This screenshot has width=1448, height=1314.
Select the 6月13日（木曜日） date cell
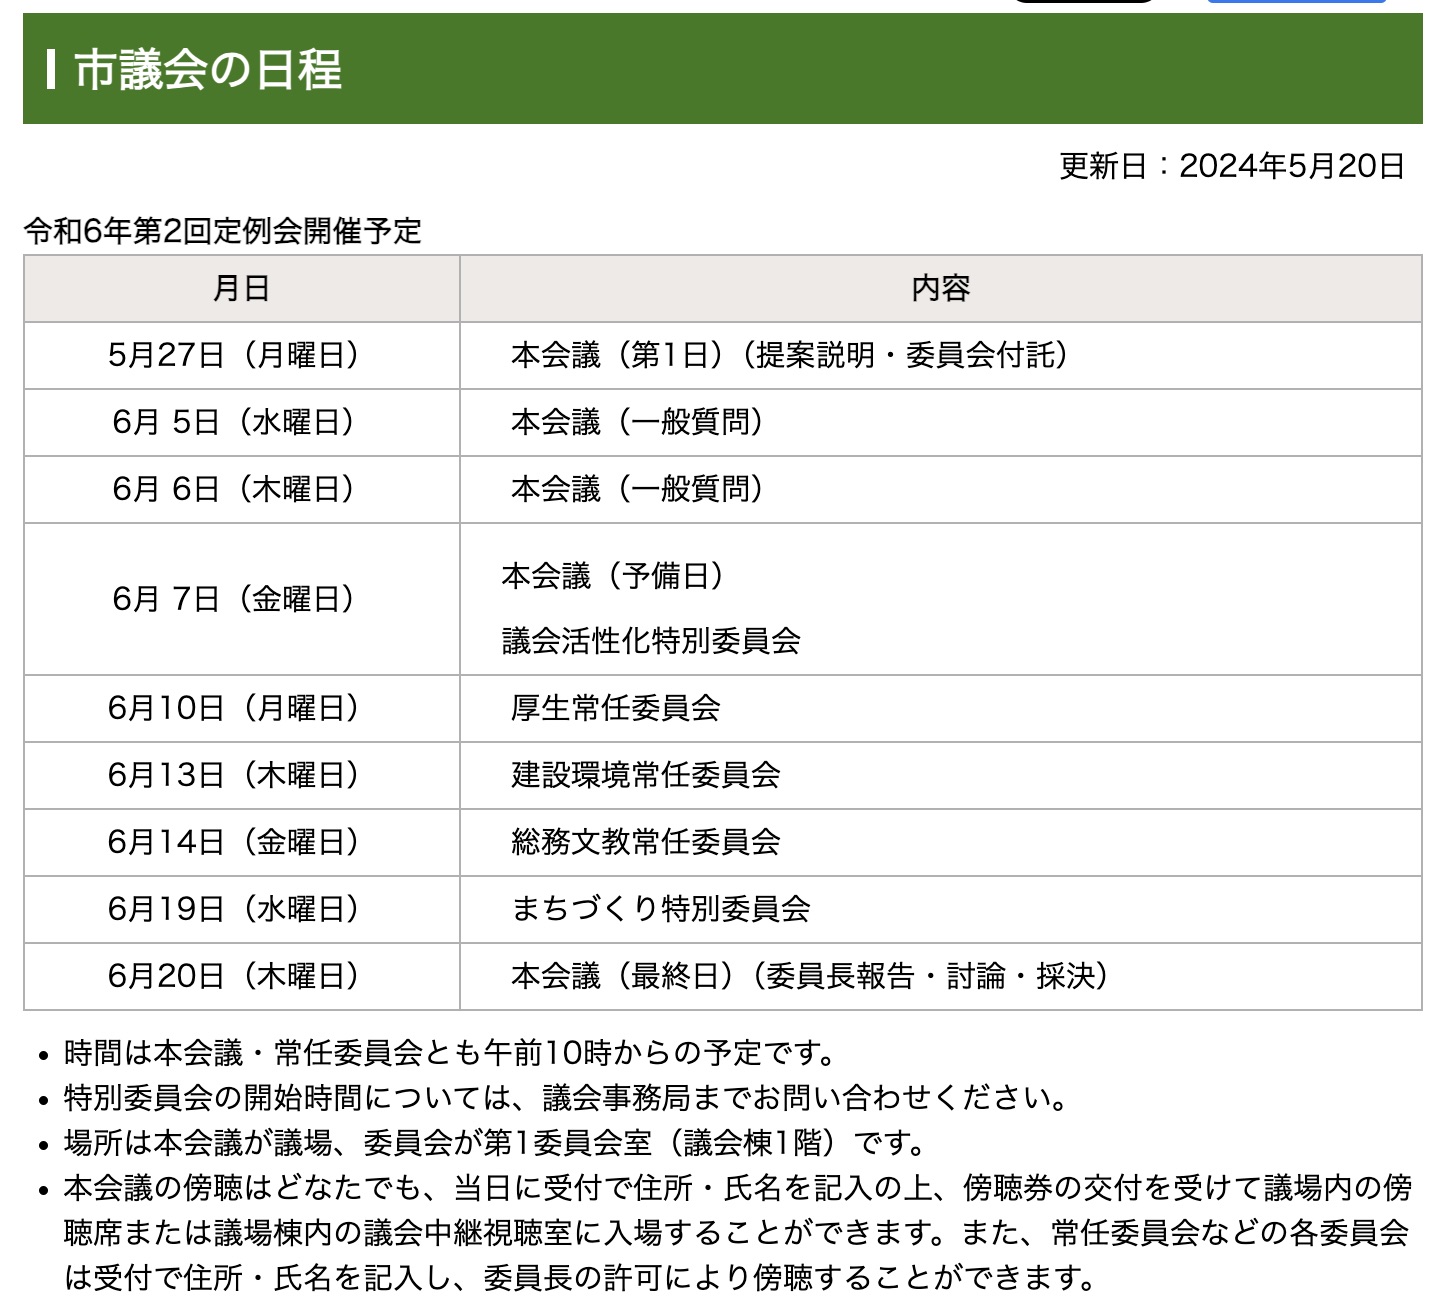[x=242, y=776]
